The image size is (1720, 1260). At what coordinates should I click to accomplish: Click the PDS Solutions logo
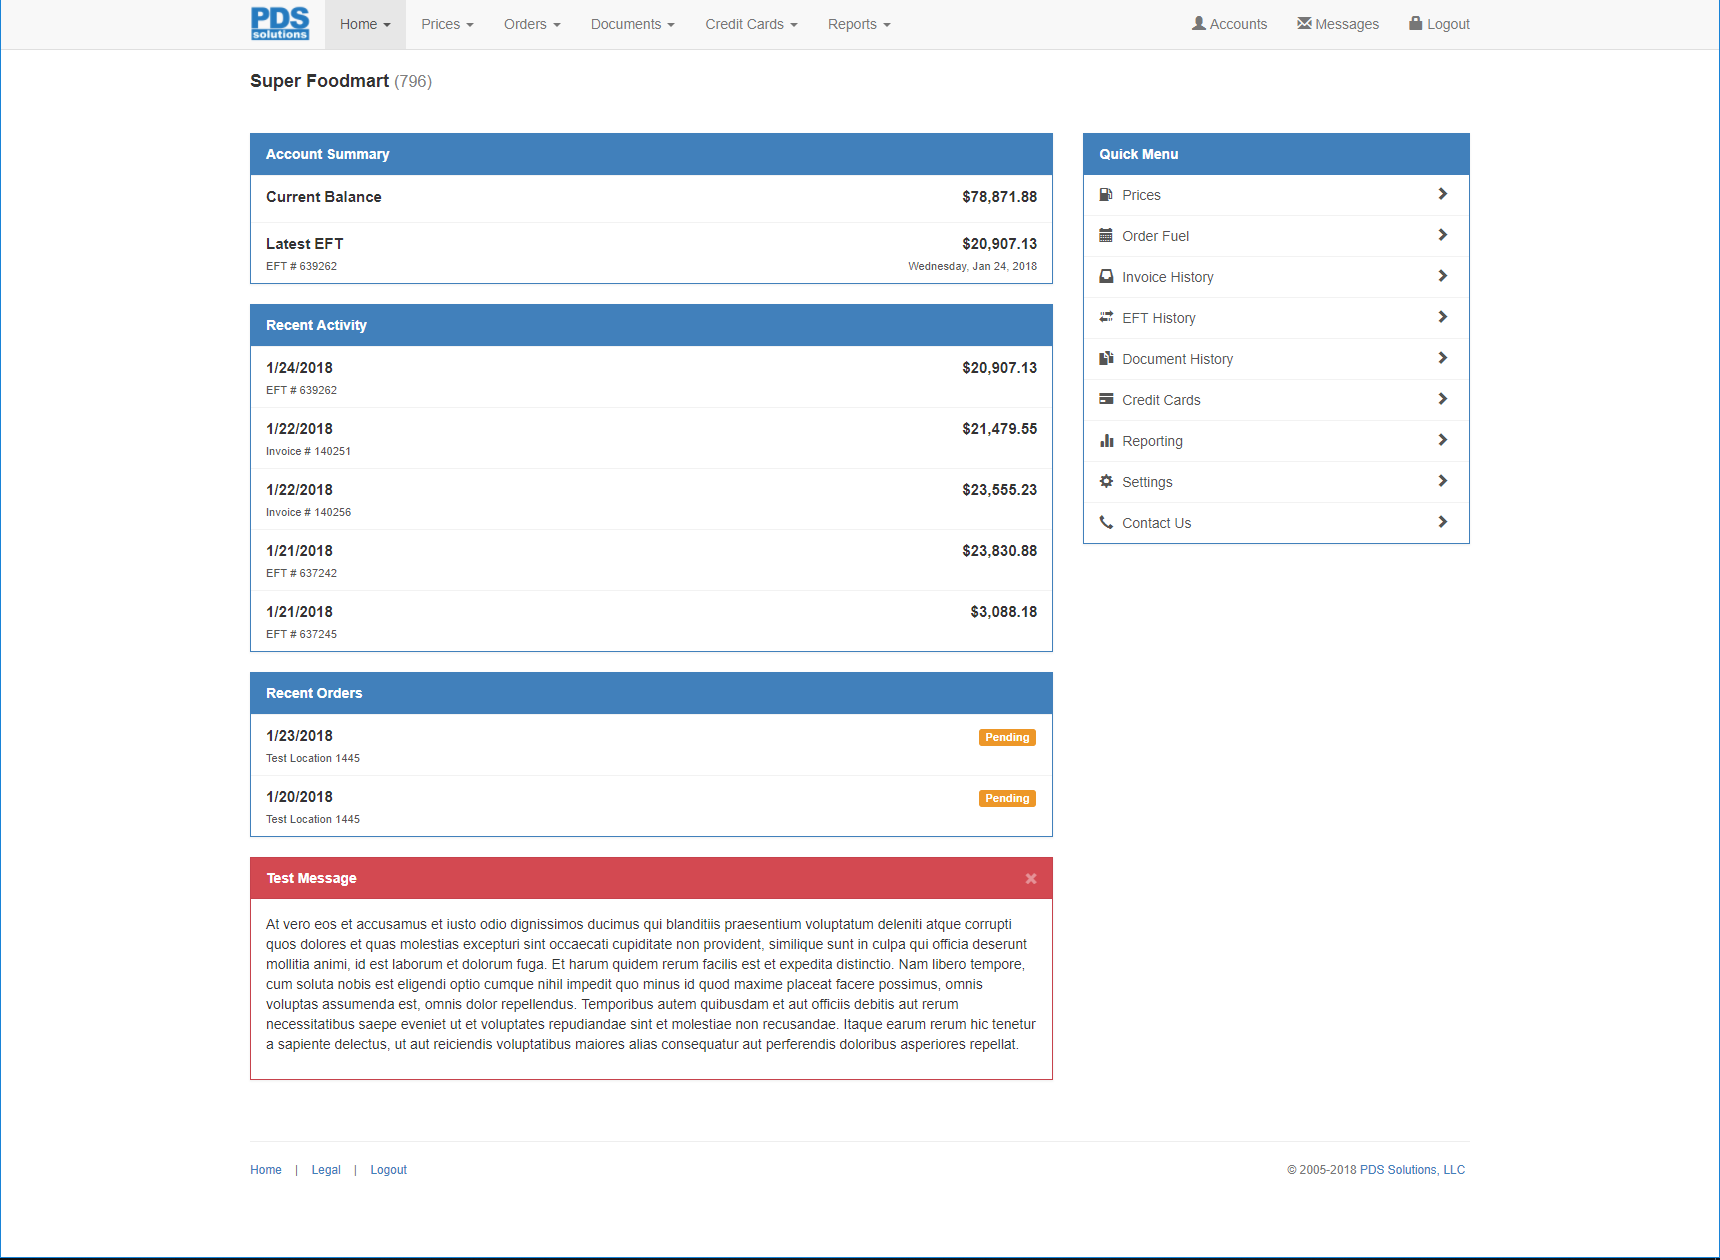coord(279,23)
